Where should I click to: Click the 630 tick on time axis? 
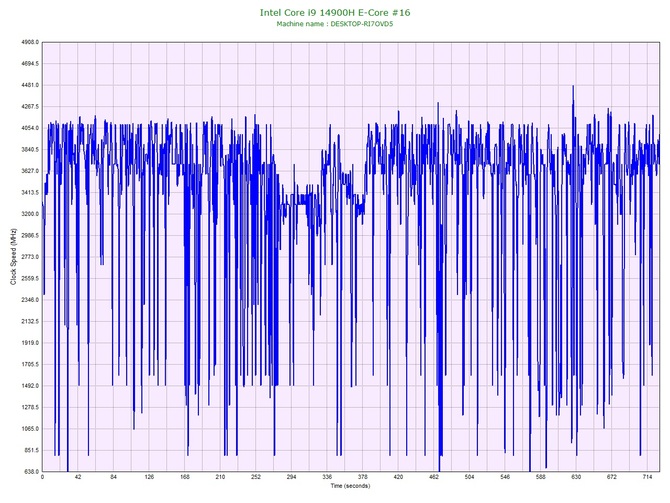[576, 477]
